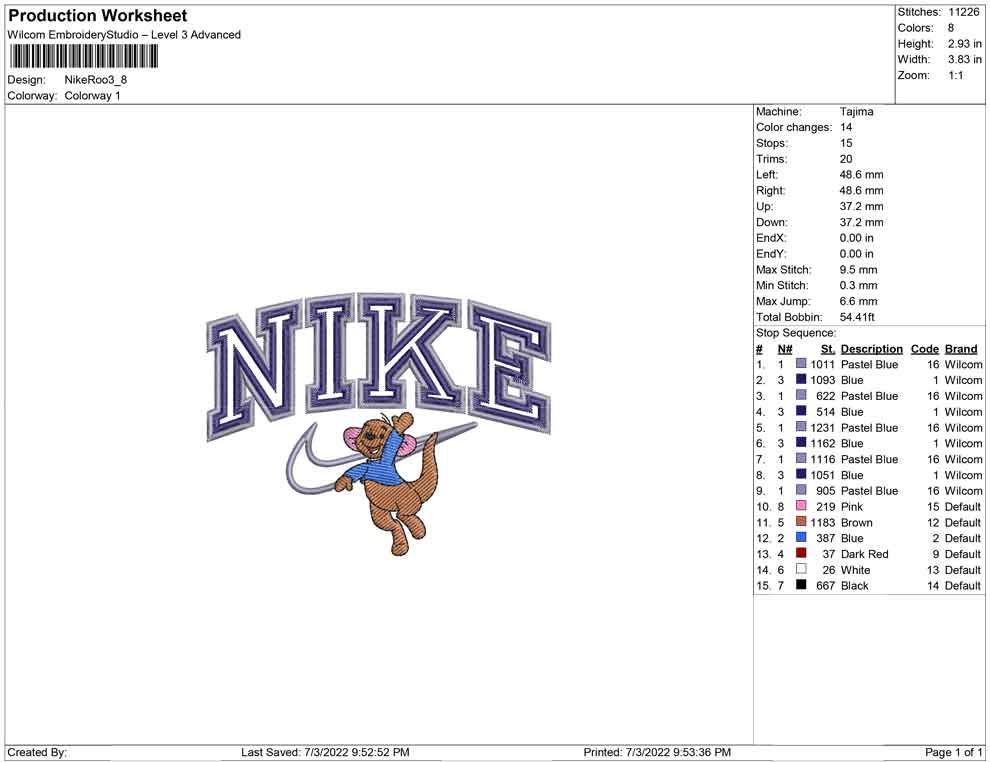
Task: Click the Colorway 1 value
Action: pos(92,96)
